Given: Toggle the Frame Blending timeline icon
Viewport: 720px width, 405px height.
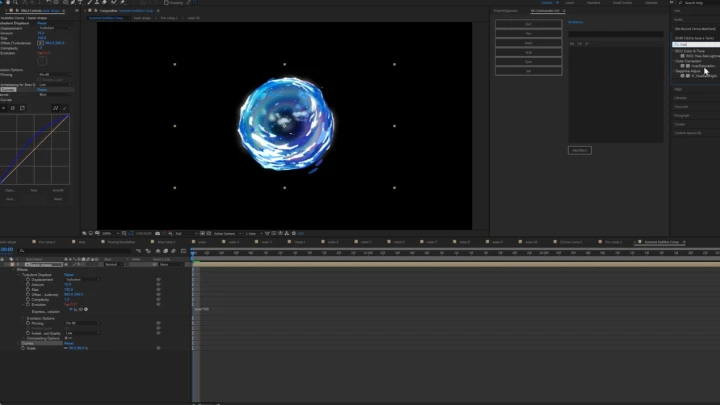Looking at the screenshot, I should pos(165,251).
